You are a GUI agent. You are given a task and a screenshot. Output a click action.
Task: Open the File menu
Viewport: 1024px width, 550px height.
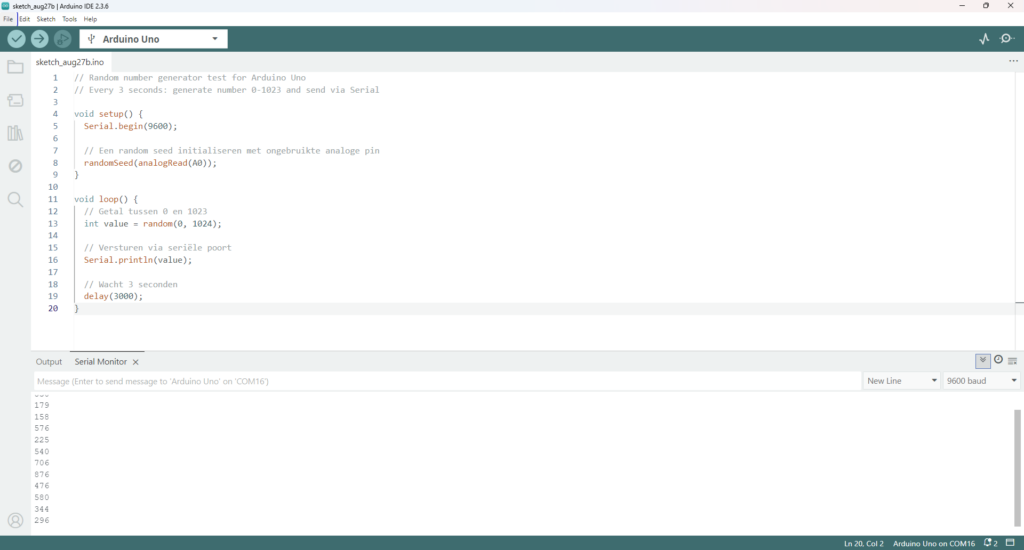pyautogui.click(x=8, y=19)
